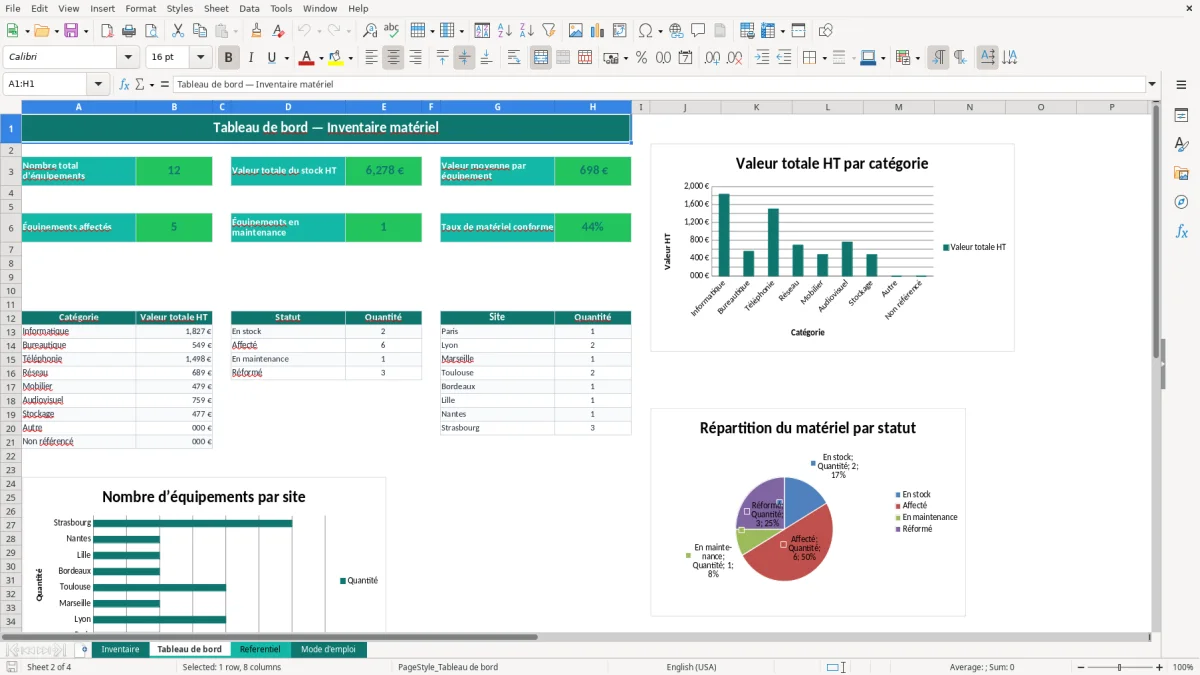
Task: Open the conditional formatting dropdown arrow
Action: [917, 58]
